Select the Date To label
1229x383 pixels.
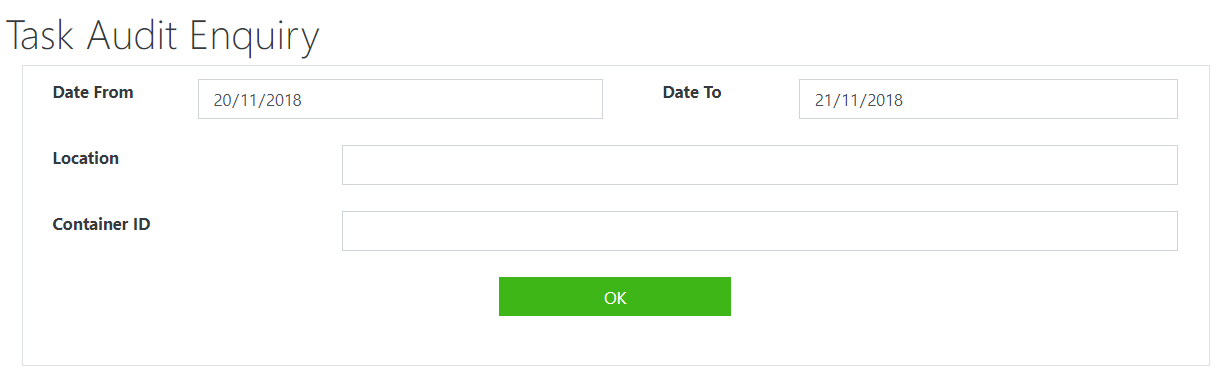[692, 92]
